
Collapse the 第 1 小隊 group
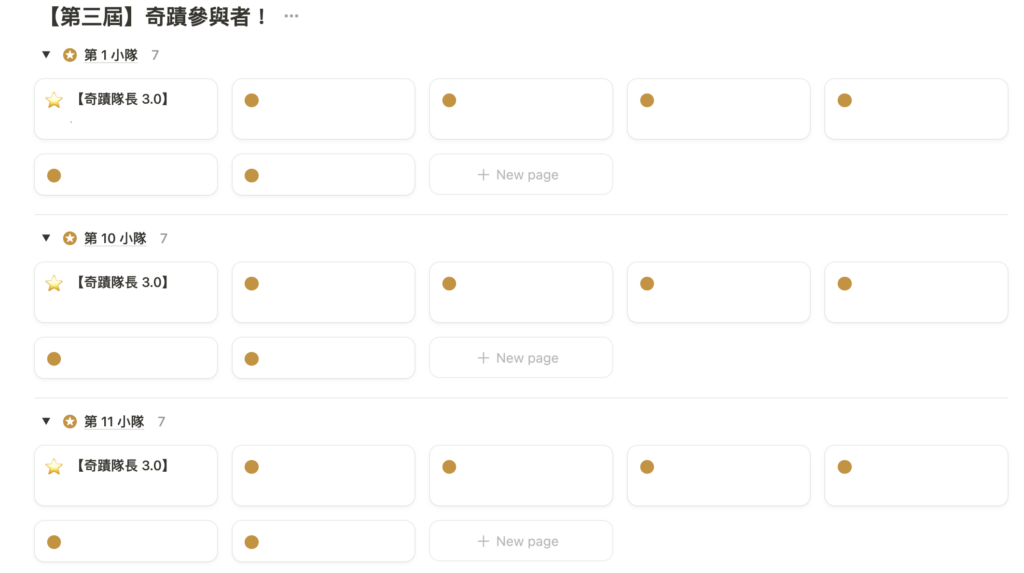point(45,55)
